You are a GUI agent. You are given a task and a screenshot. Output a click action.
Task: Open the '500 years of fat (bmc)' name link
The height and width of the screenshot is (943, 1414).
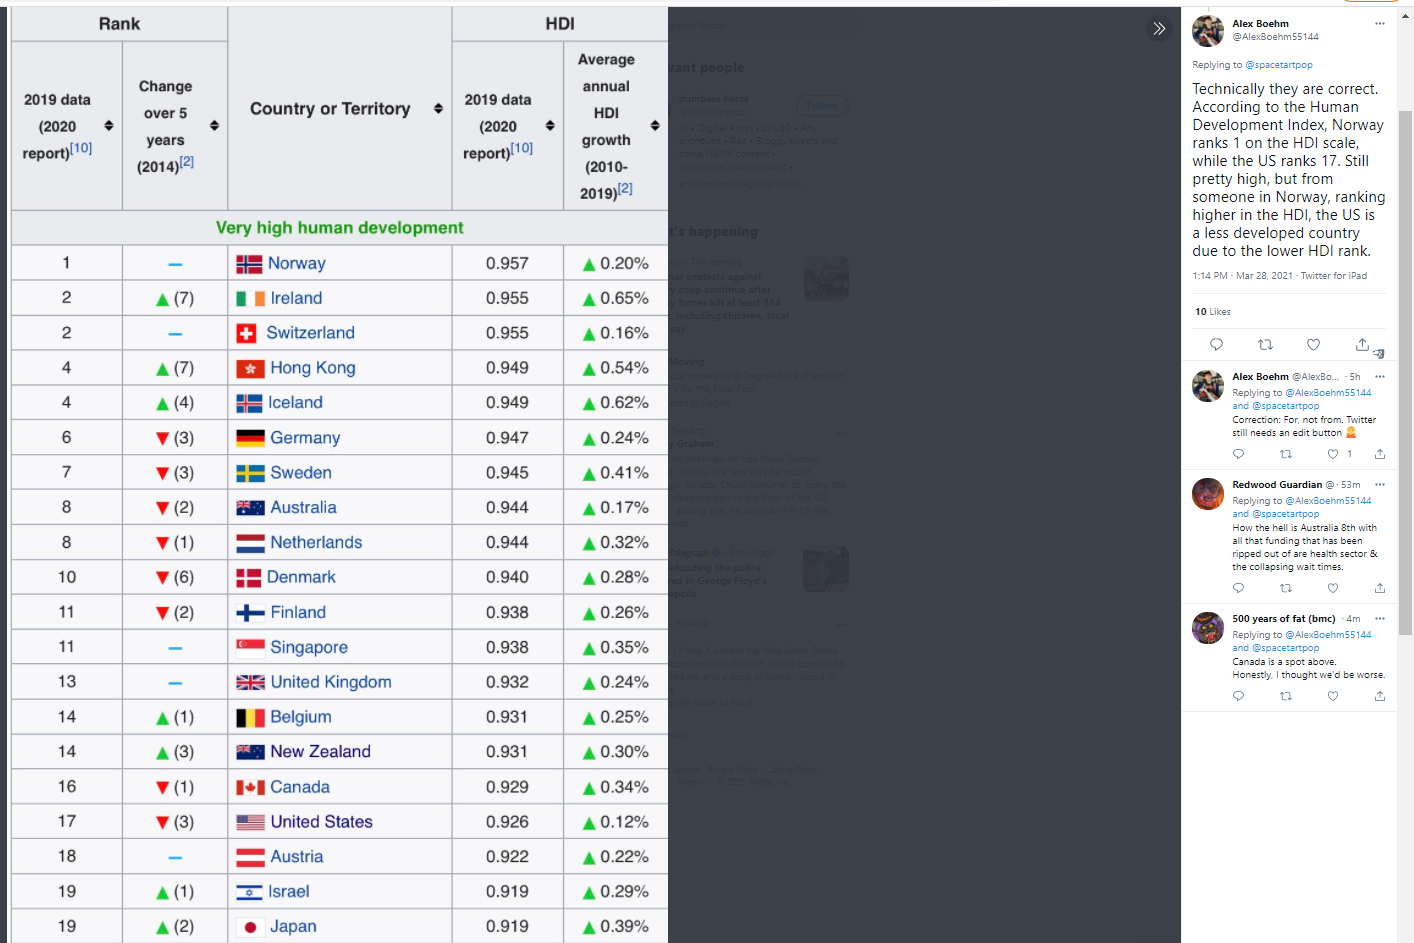coord(1284,619)
